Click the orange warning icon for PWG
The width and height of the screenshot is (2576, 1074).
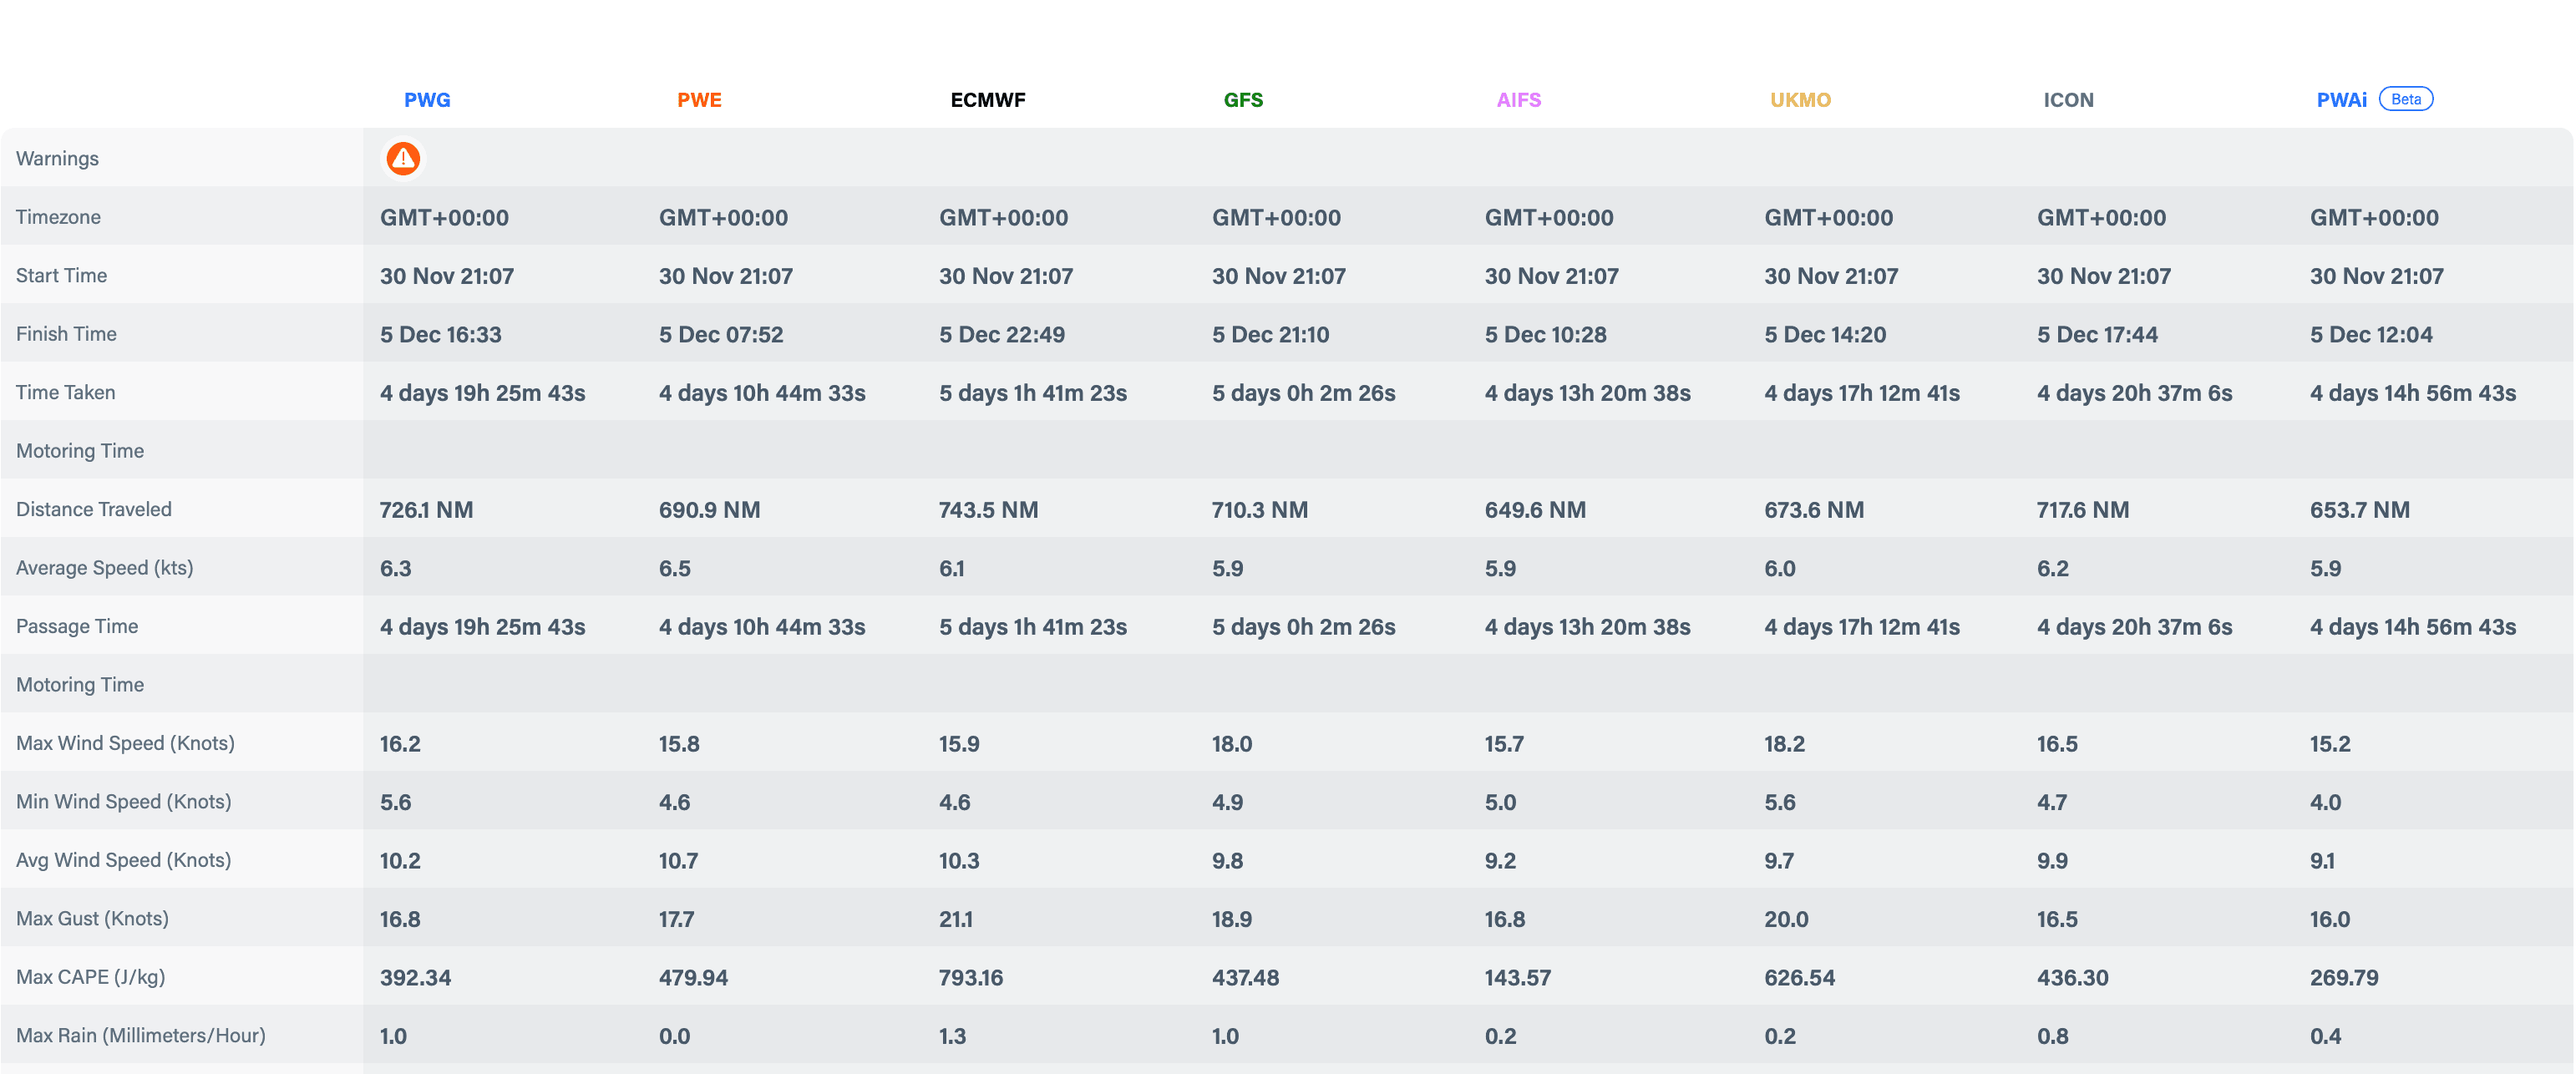tap(403, 158)
